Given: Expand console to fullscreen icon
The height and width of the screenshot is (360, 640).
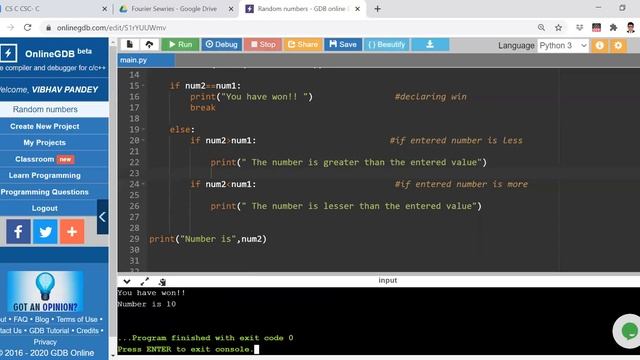Looking at the screenshot, I should click(144, 282).
